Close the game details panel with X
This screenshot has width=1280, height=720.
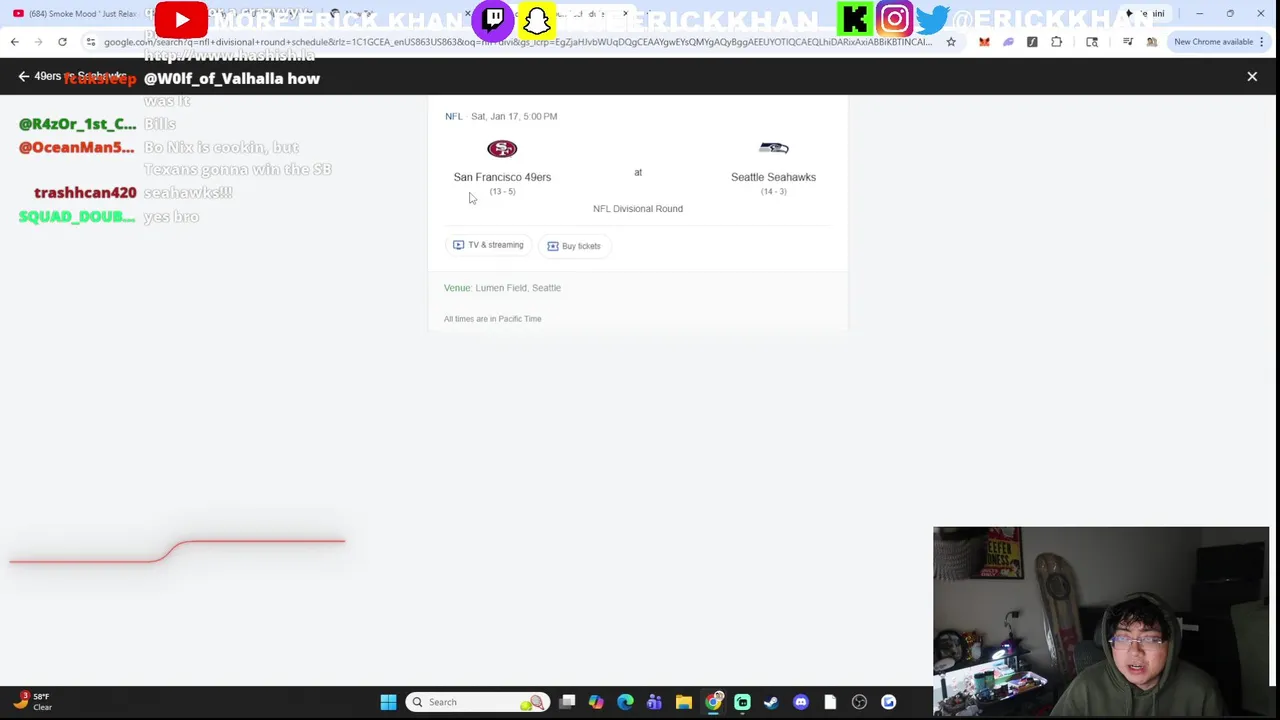[x=1252, y=76]
